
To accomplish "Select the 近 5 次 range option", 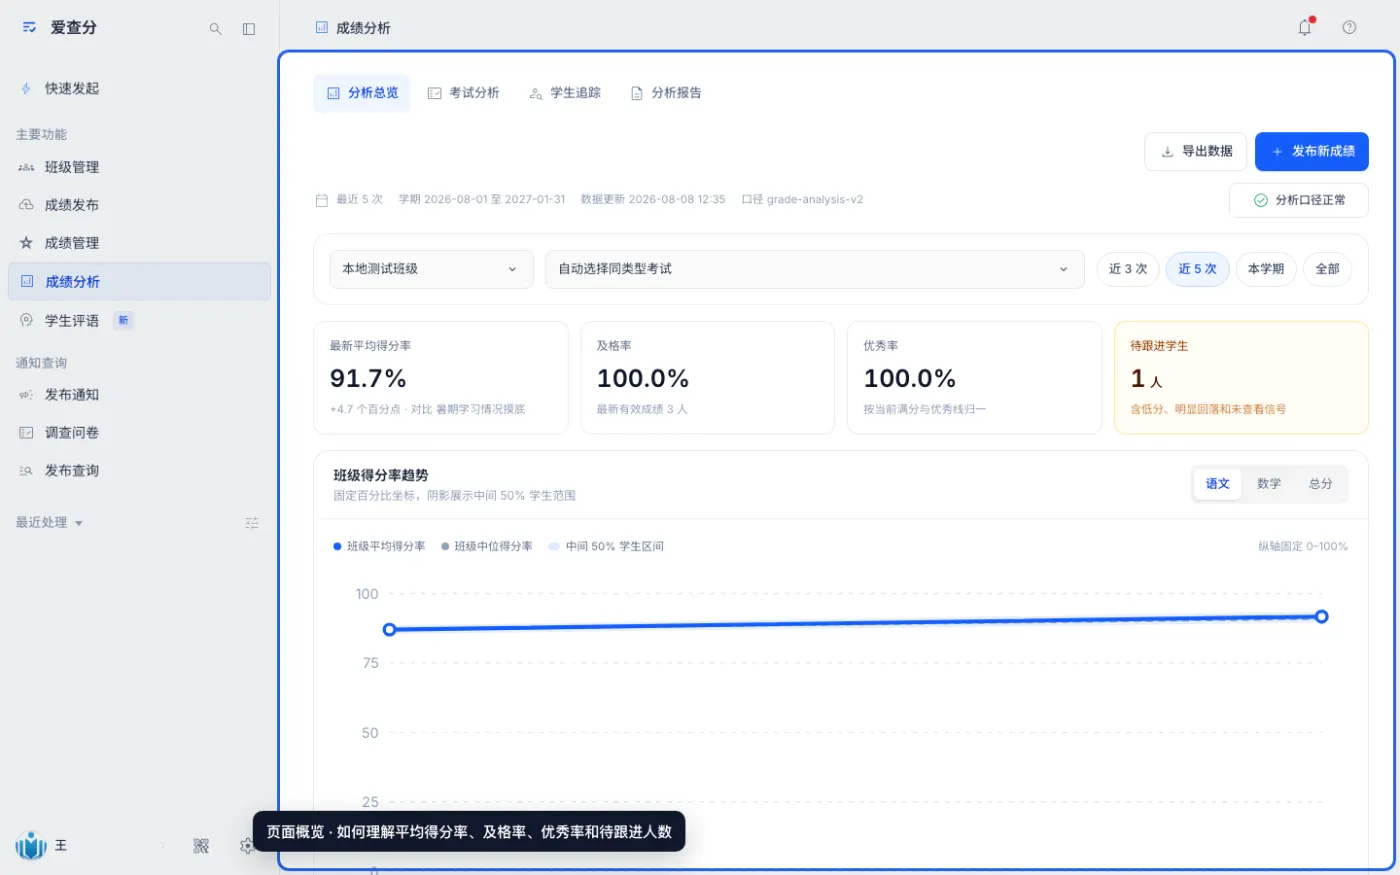I will (x=1197, y=269).
